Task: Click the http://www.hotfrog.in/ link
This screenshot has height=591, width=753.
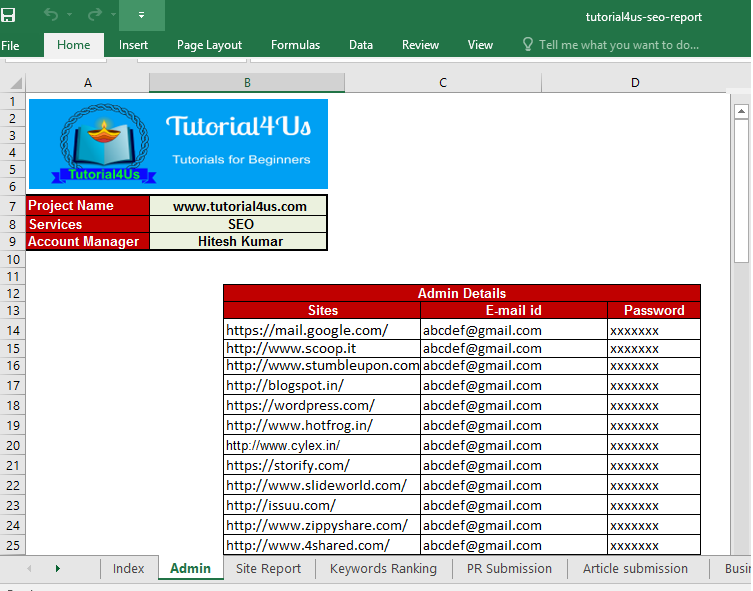Action: click(x=299, y=425)
